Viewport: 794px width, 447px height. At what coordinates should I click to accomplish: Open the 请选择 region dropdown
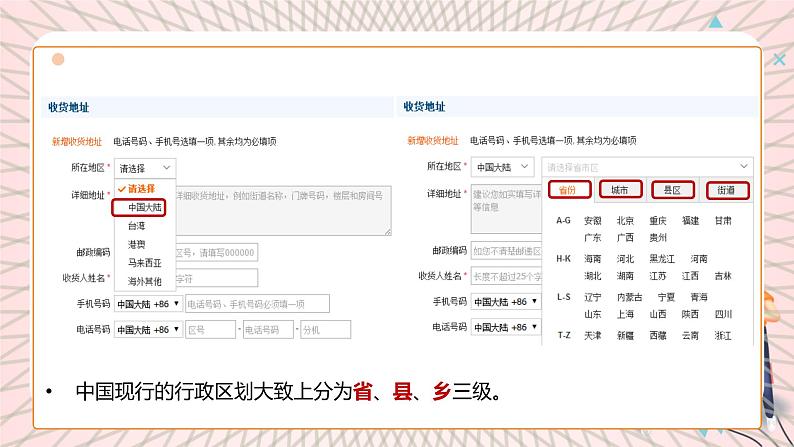coord(145,168)
